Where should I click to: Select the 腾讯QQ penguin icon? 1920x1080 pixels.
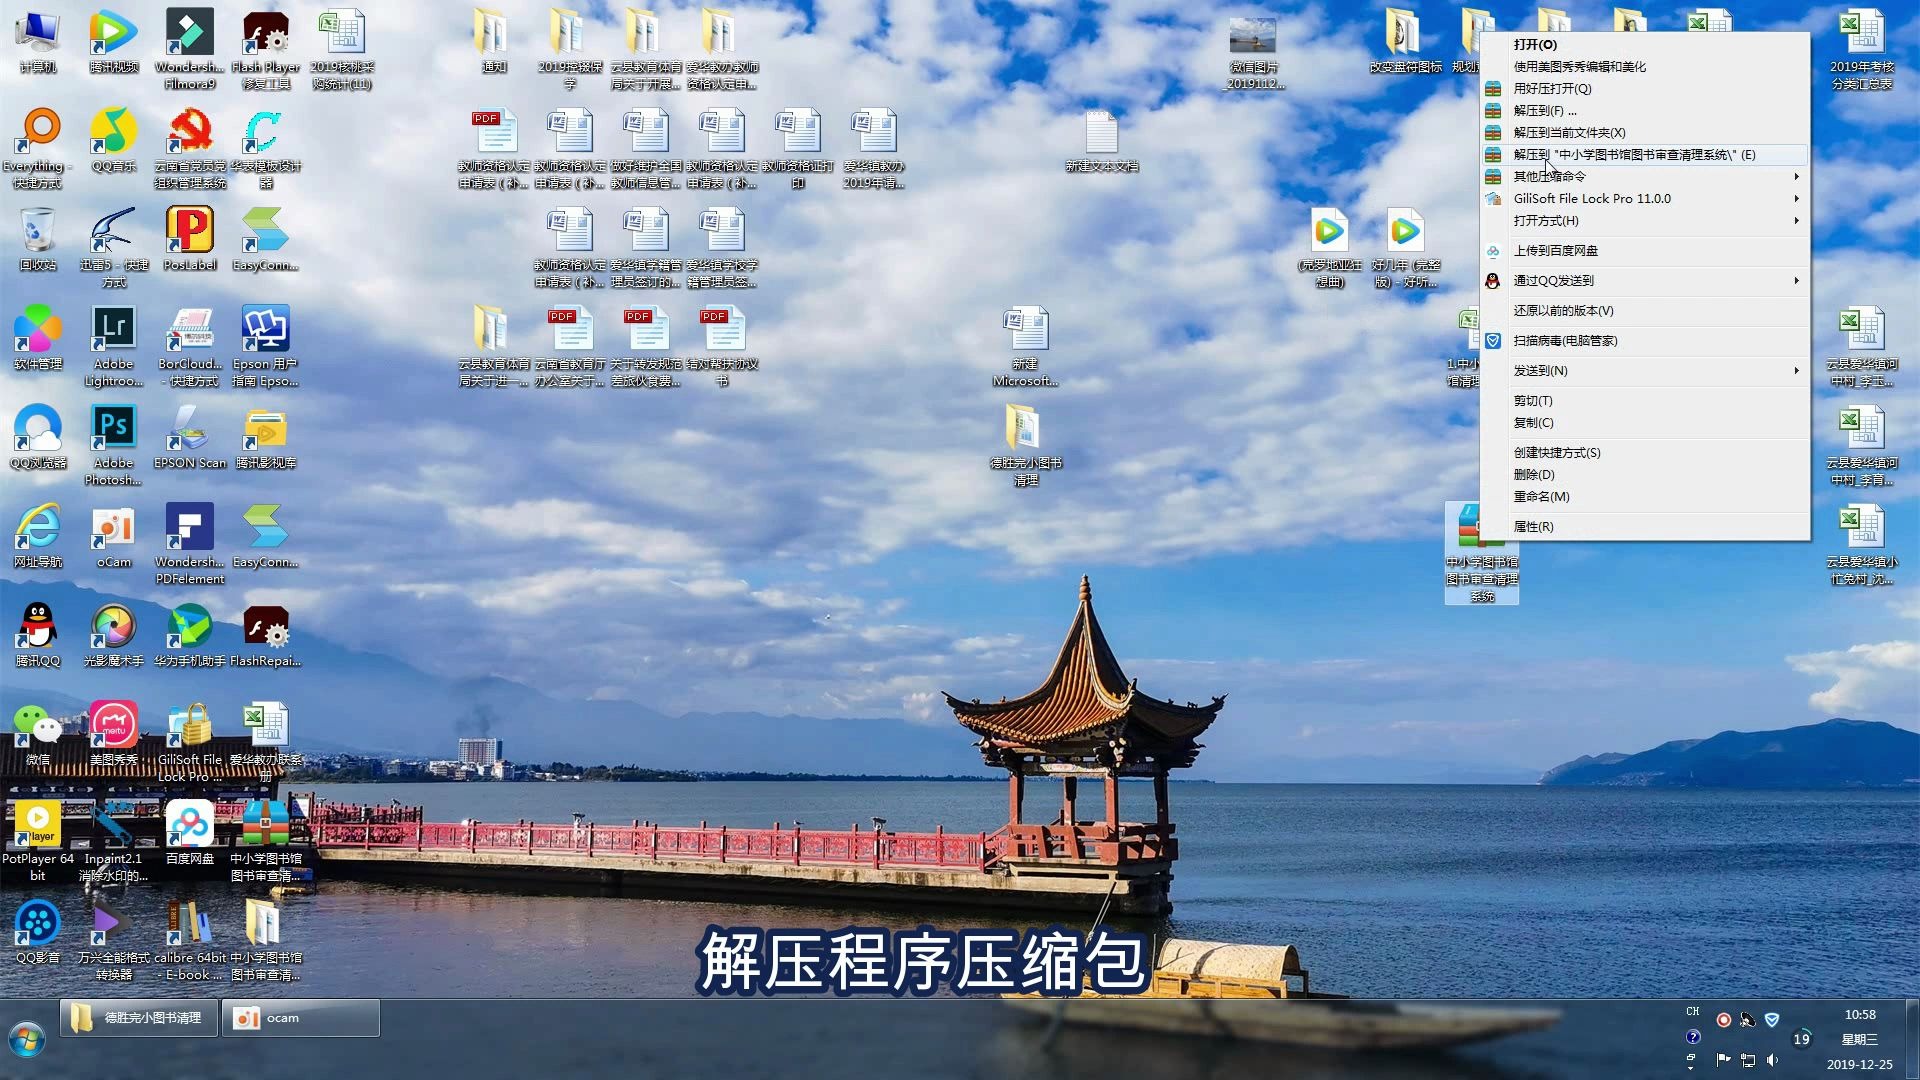click(x=38, y=637)
